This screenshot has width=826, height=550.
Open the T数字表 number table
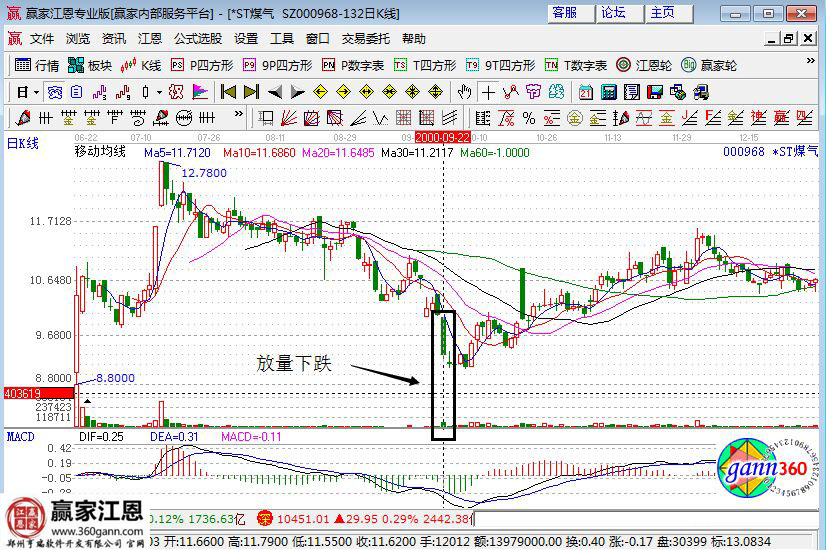pyautogui.click(x=576, y=65)
